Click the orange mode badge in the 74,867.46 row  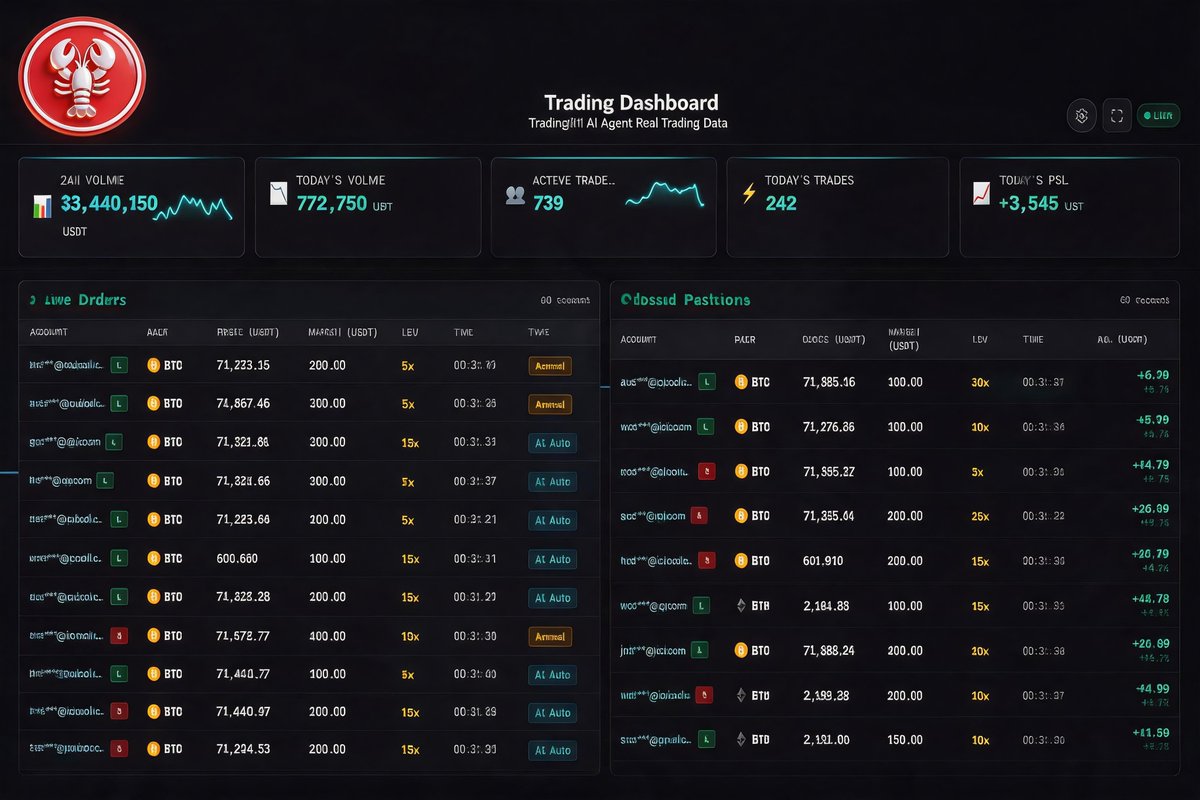[550, 405]
